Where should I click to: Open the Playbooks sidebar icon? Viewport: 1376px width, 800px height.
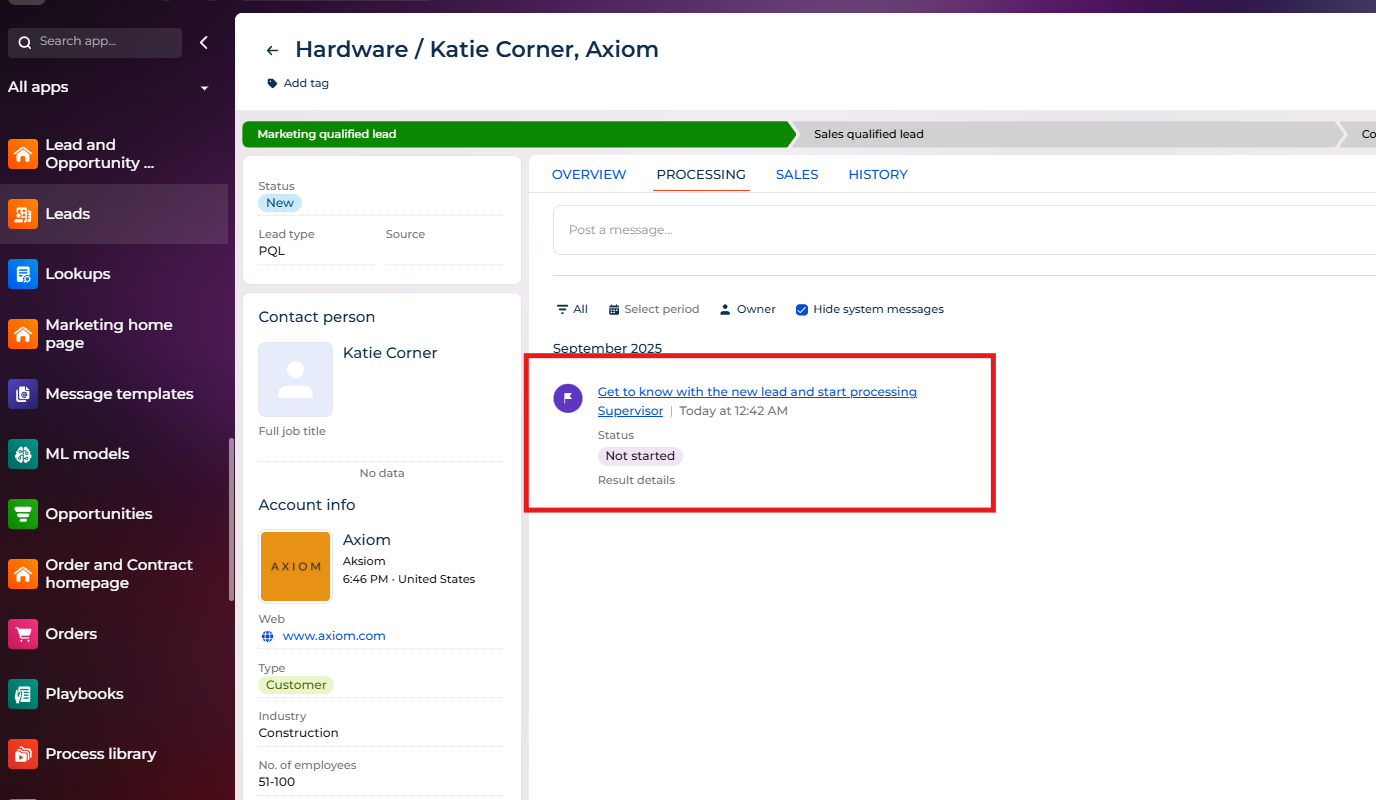[23, 694]
